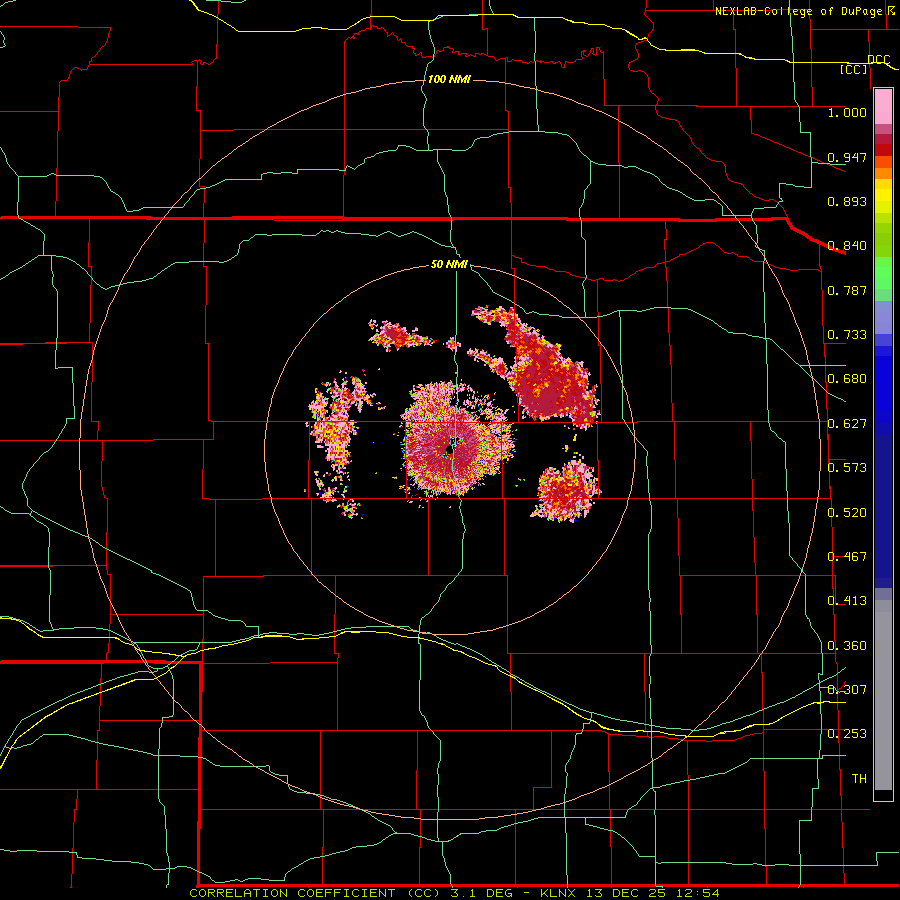Click the 0.840 scale value
This screenshot has height=900, width=900.
[847, 246]
